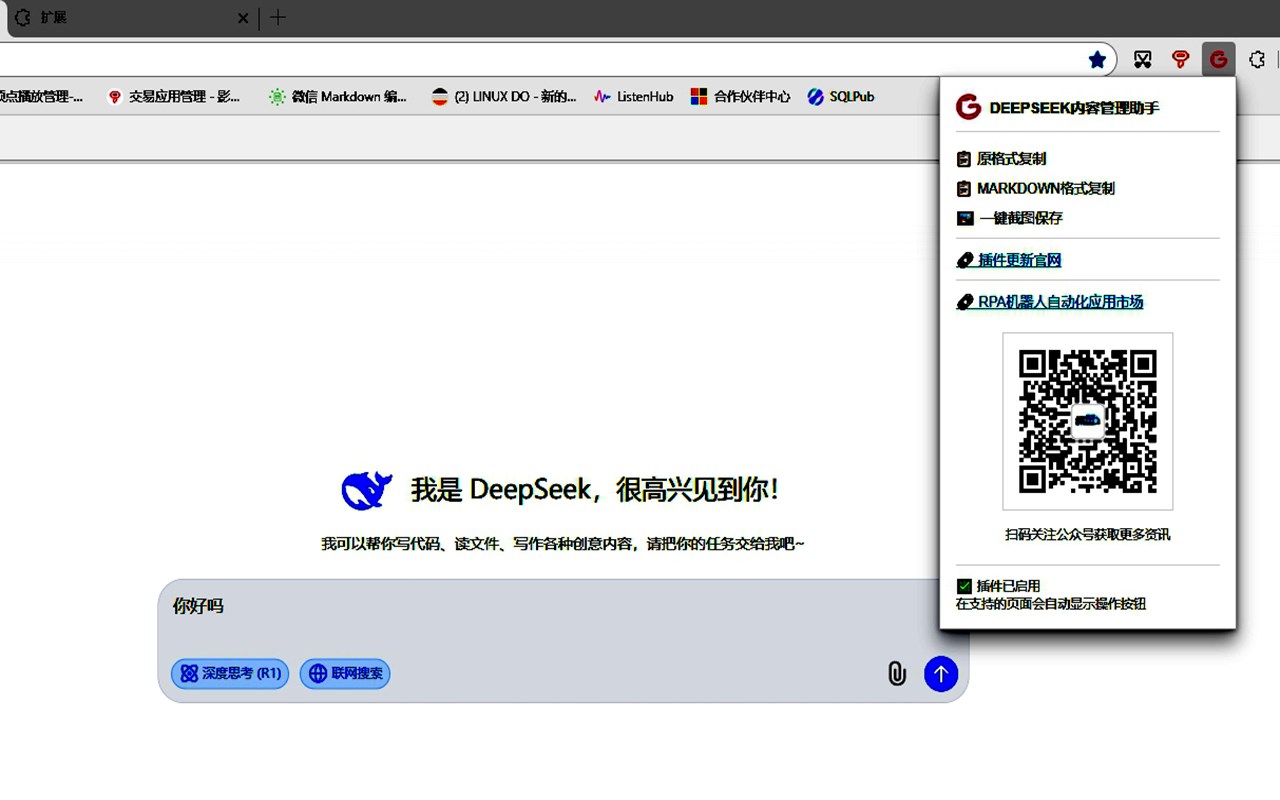Open the 微信 Markdown 编辑器 bookmark
Viewport: 1280px width, 800px height.
coord(338,97)
